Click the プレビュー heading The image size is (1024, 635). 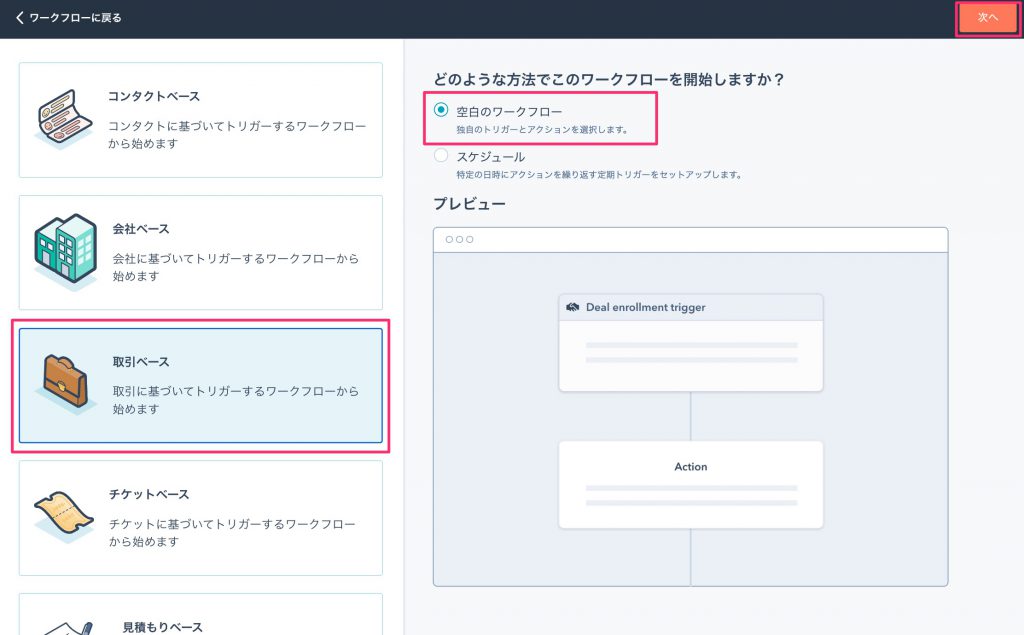pyautogui.click(x=470, y=203)
